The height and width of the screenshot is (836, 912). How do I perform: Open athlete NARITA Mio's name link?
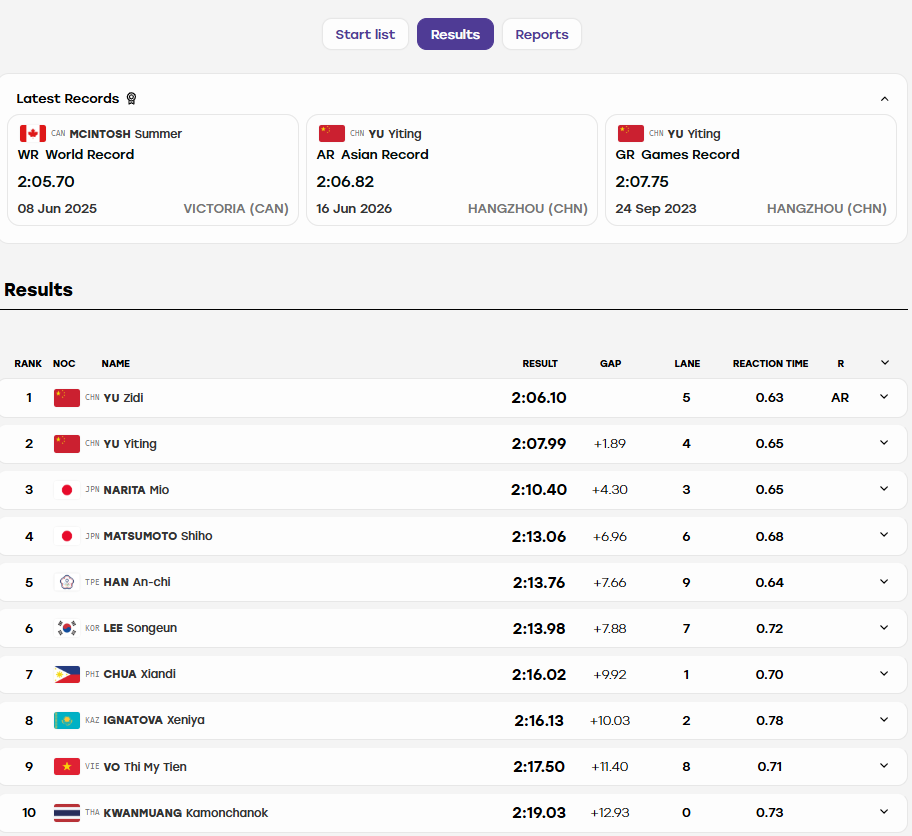pyautogui.click(x=136, y=490)
